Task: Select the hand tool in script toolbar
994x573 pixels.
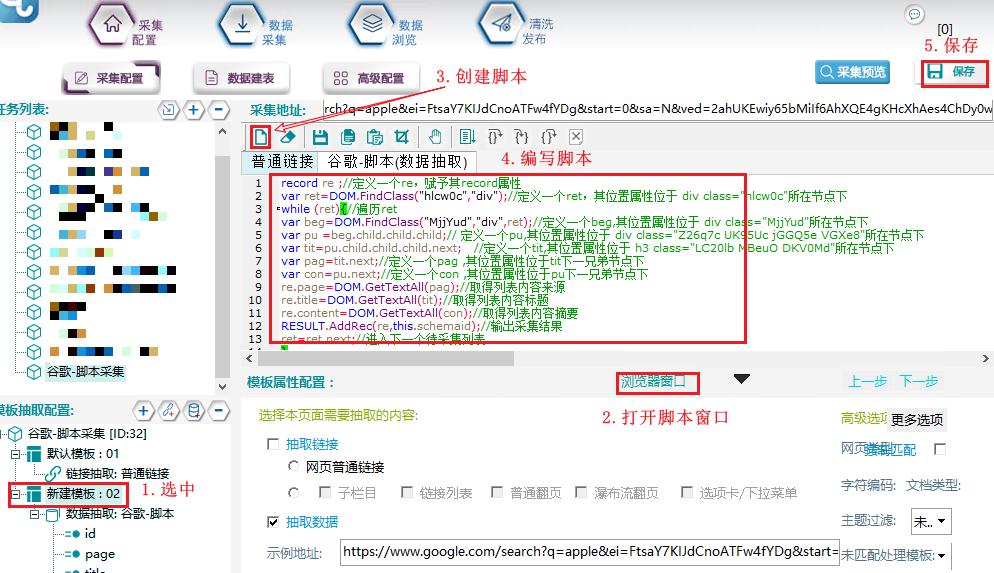Action: pos(435,137)
